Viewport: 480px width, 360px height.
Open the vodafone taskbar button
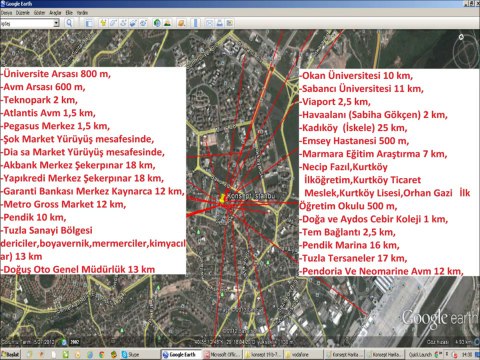[x=303, y=354]
